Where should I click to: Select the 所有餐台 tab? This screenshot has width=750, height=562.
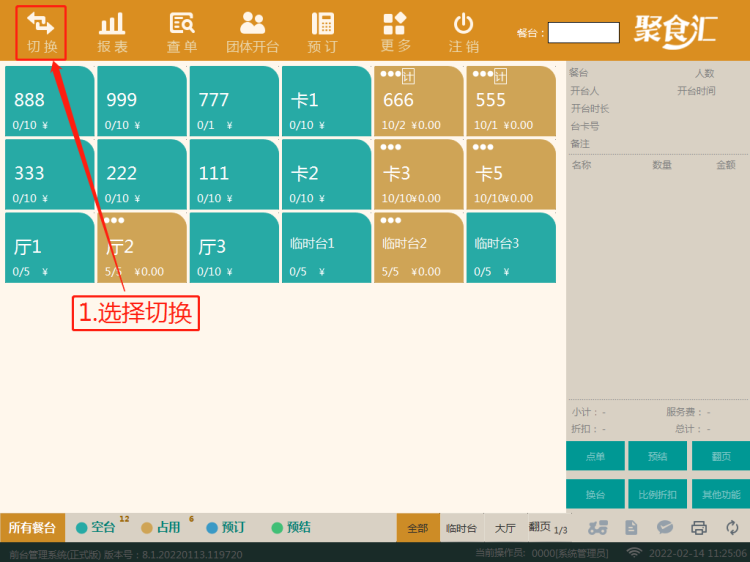click(33, 528)
